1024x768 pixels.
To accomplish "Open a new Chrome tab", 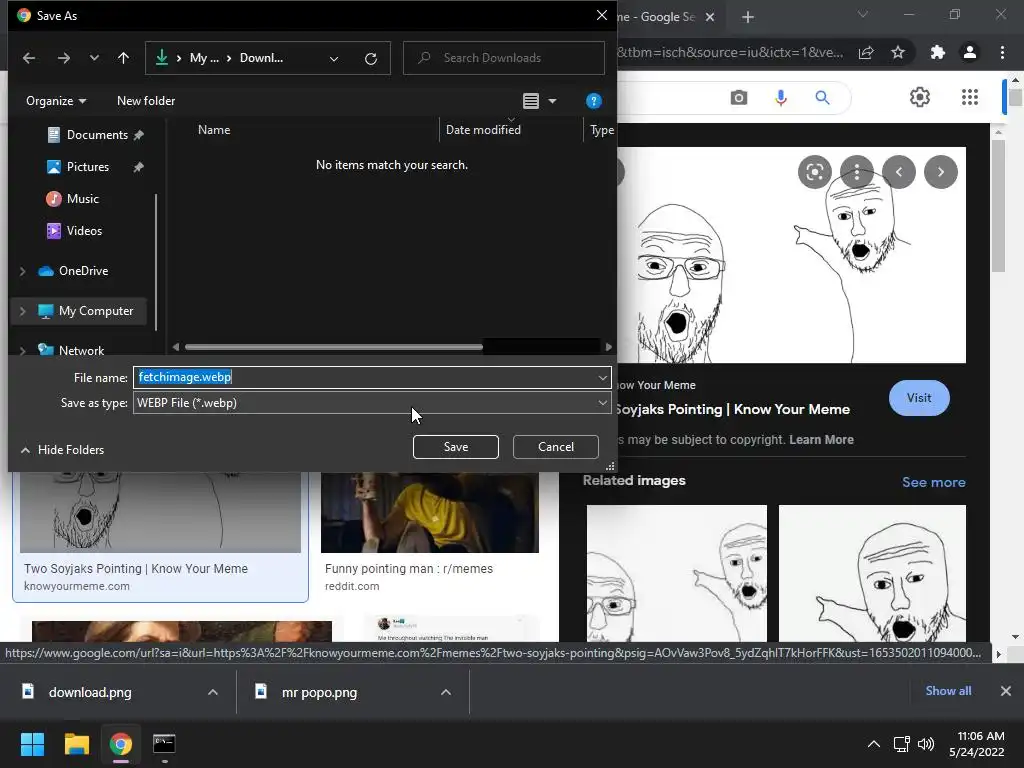I will 748,17.
